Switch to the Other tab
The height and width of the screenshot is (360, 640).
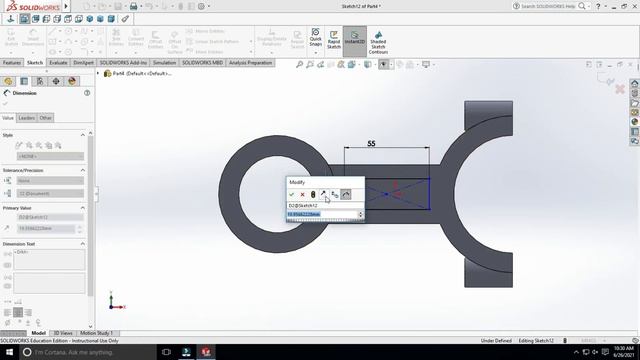tap(45, 118)
